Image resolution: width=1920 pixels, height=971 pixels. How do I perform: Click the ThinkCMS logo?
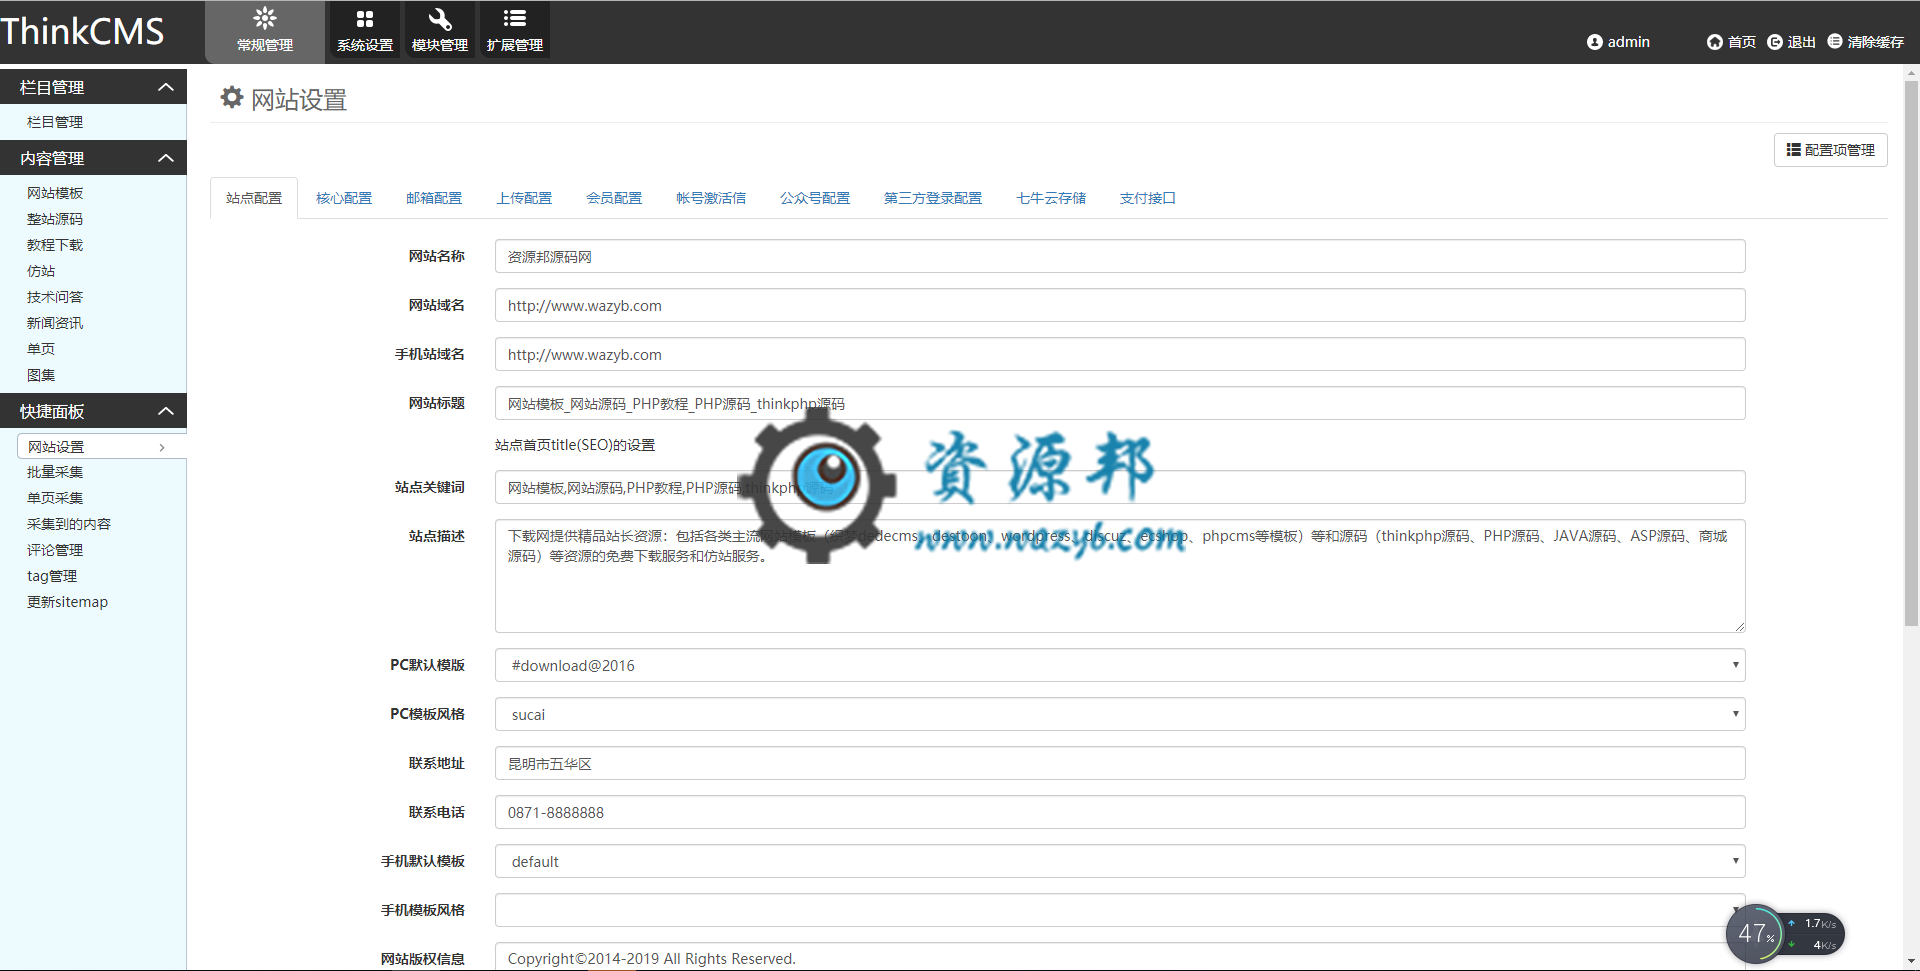82,31
